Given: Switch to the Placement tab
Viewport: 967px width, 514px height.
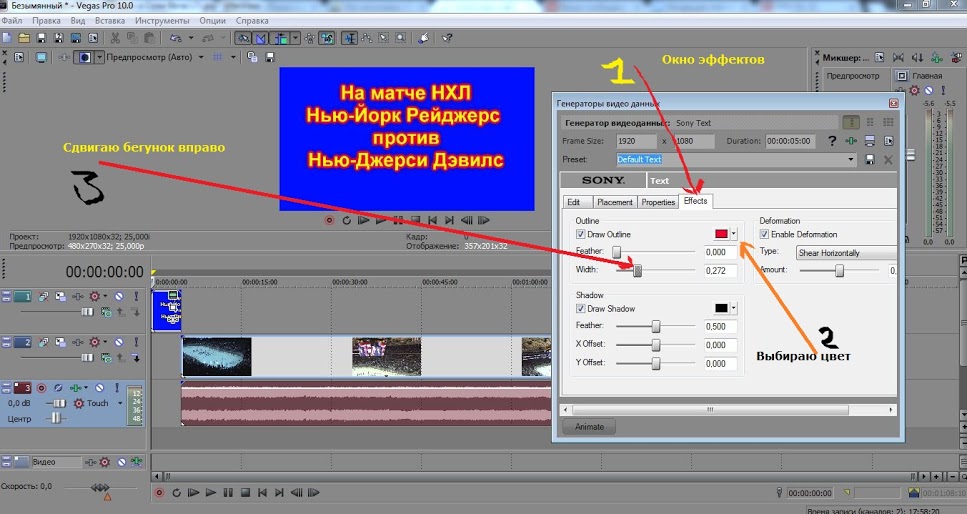Looking at the screenshot, I should [614, 202].
